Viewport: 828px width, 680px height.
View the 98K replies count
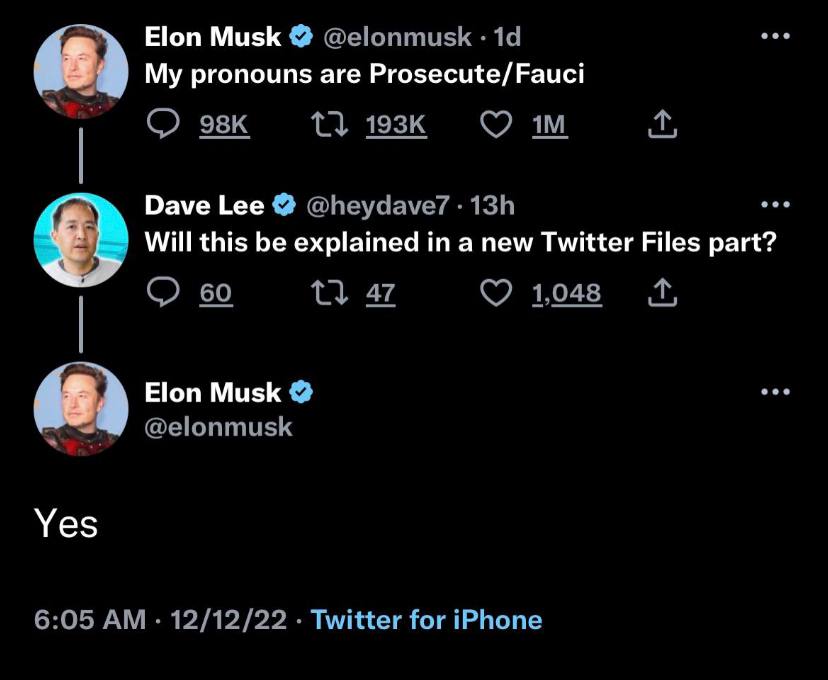coord(224,125)
